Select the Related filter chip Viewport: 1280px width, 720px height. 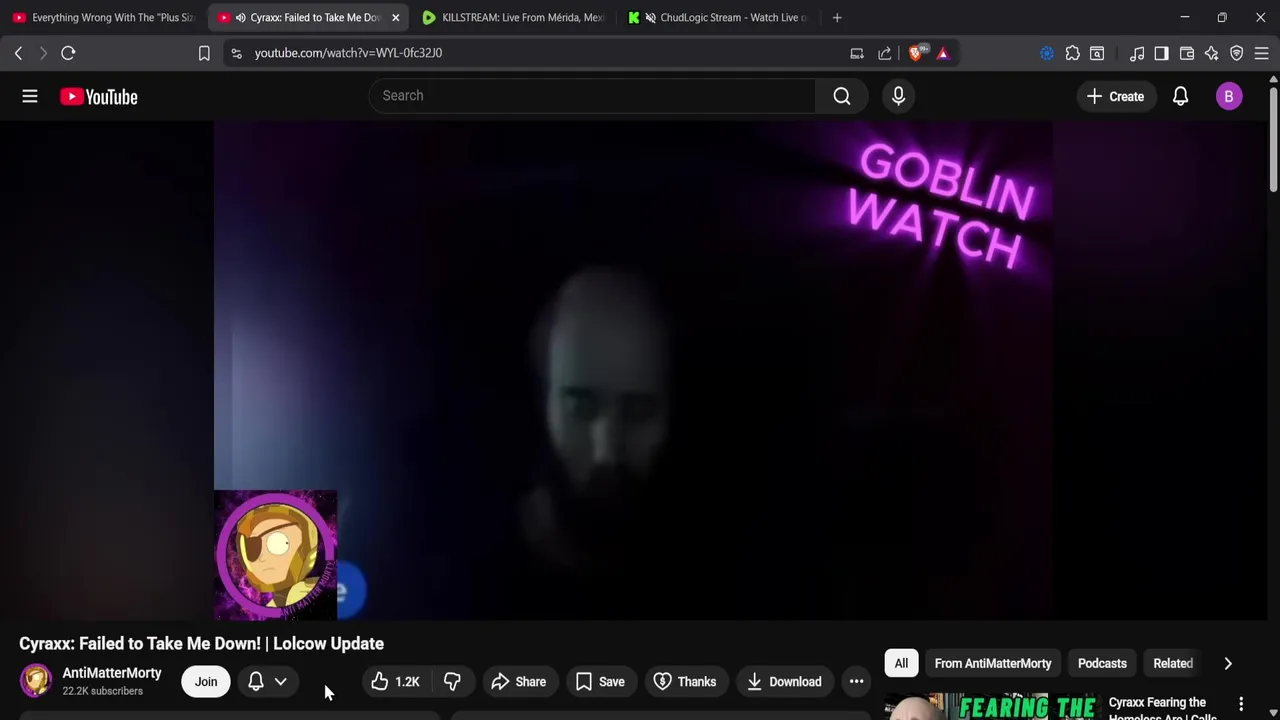[x=1173, y=663]
